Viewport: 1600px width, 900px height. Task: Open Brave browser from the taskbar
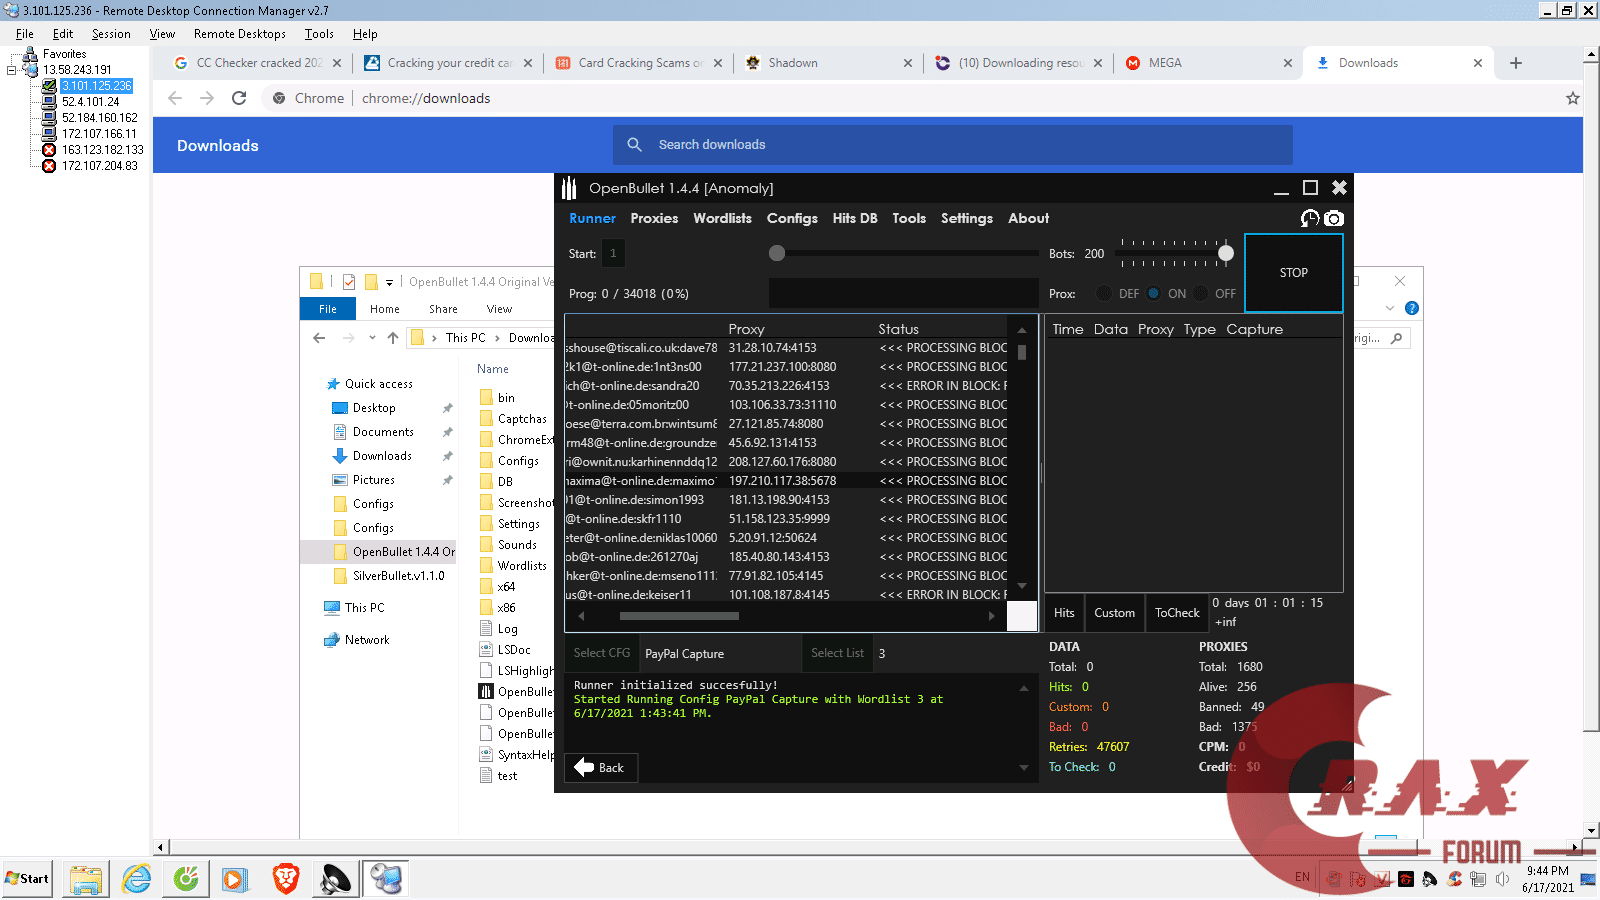click(x=286, y=879)
